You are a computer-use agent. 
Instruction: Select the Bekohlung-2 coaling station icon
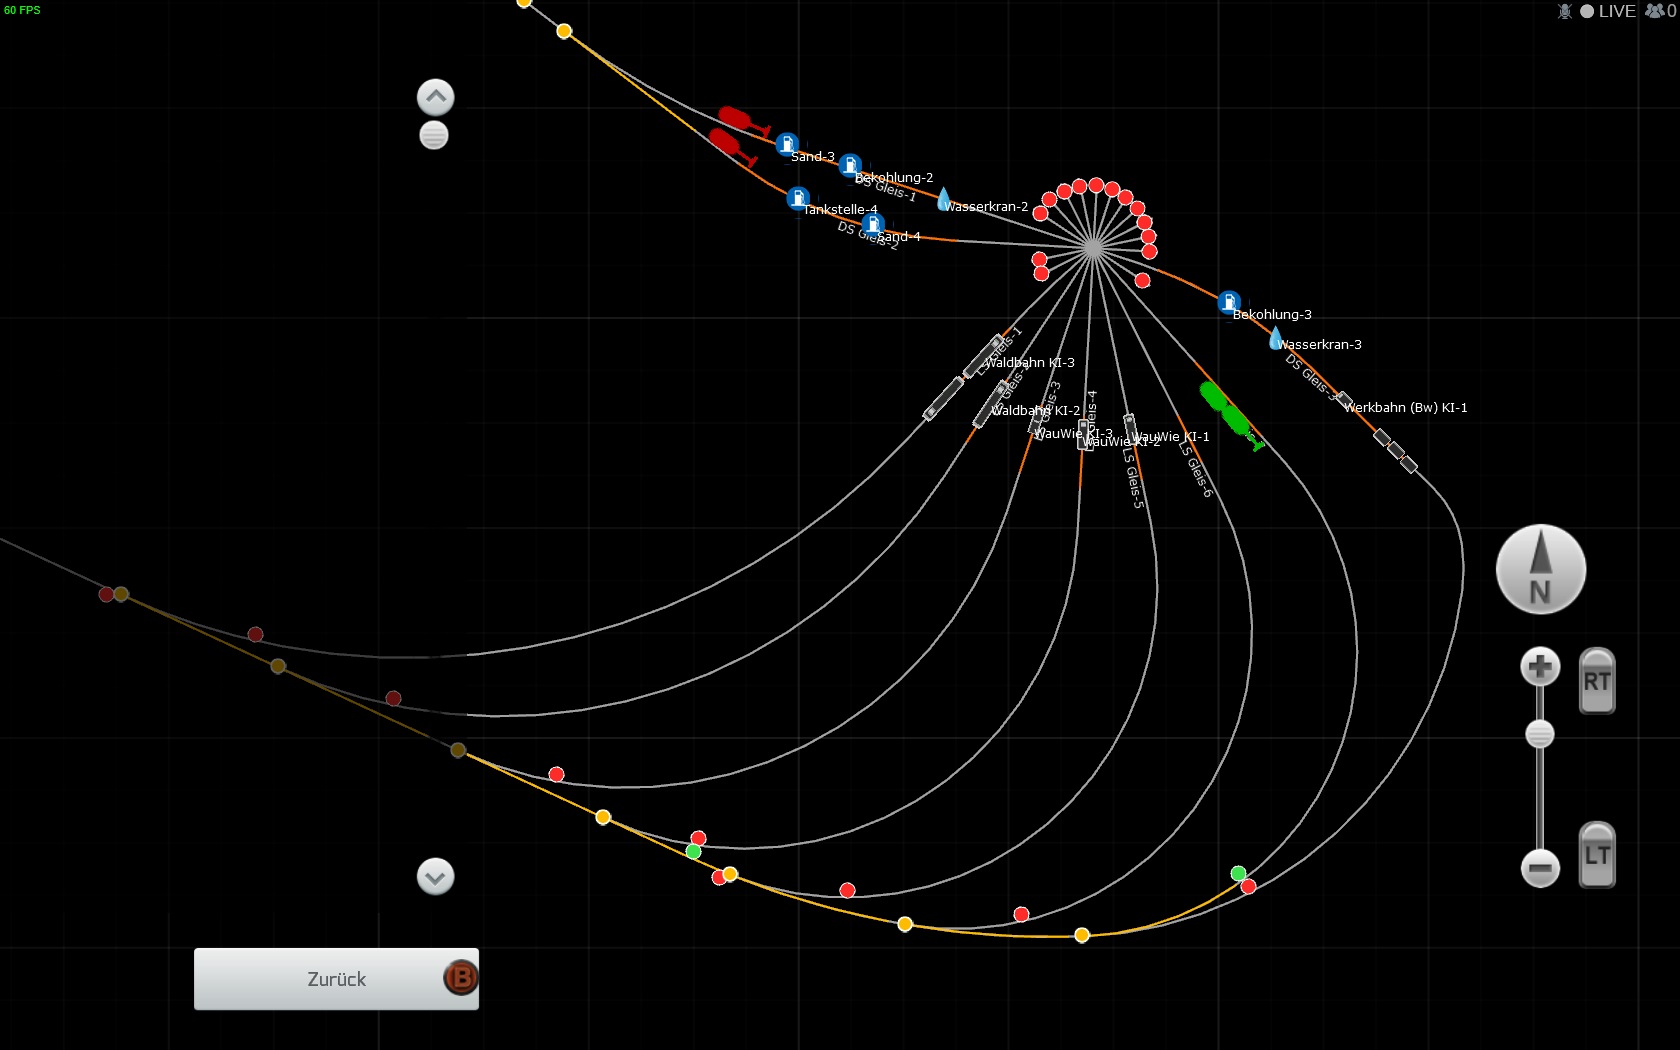point(850,165)
